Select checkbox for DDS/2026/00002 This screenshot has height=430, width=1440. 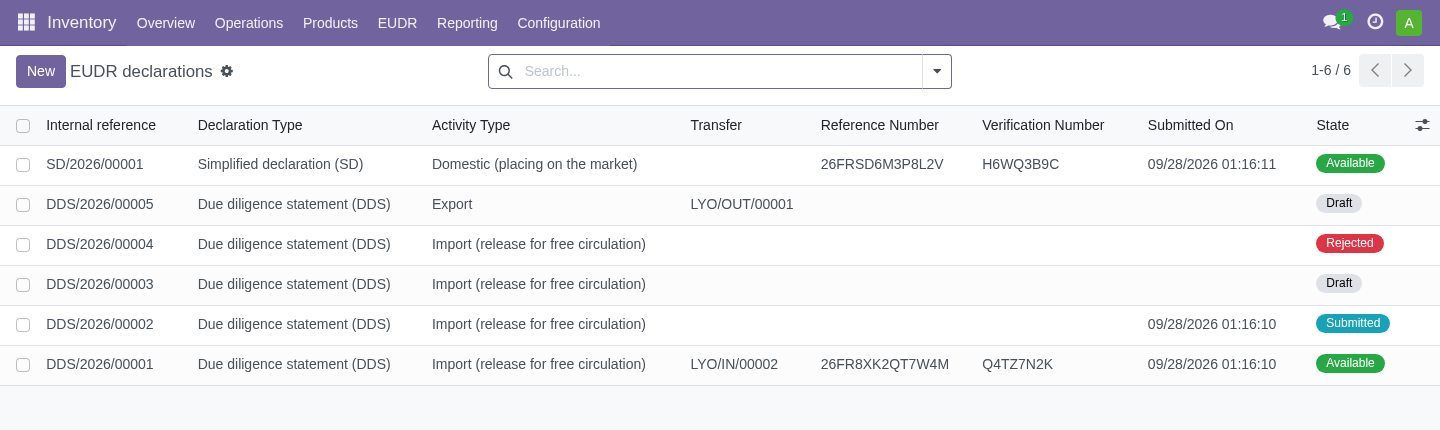pos(23,325)
